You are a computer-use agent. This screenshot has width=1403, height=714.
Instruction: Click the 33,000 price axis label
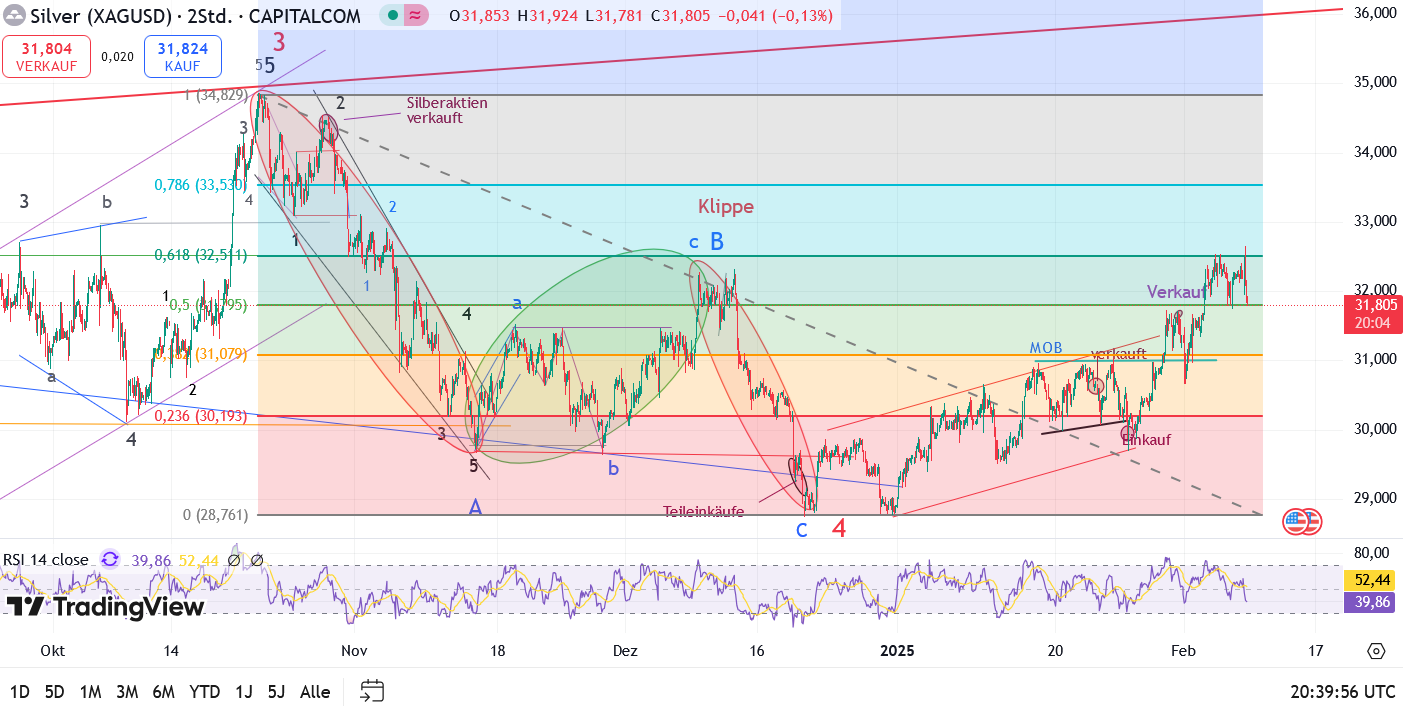pyautogui.click(x=1374, y=221)
